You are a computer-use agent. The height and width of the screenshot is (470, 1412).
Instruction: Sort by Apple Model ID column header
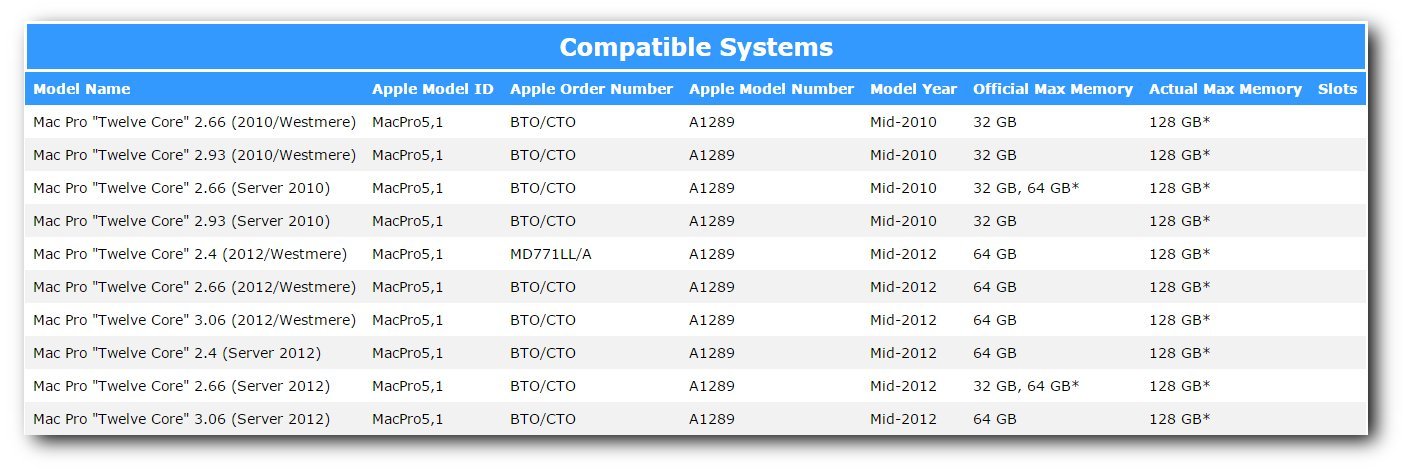point(432,89)
